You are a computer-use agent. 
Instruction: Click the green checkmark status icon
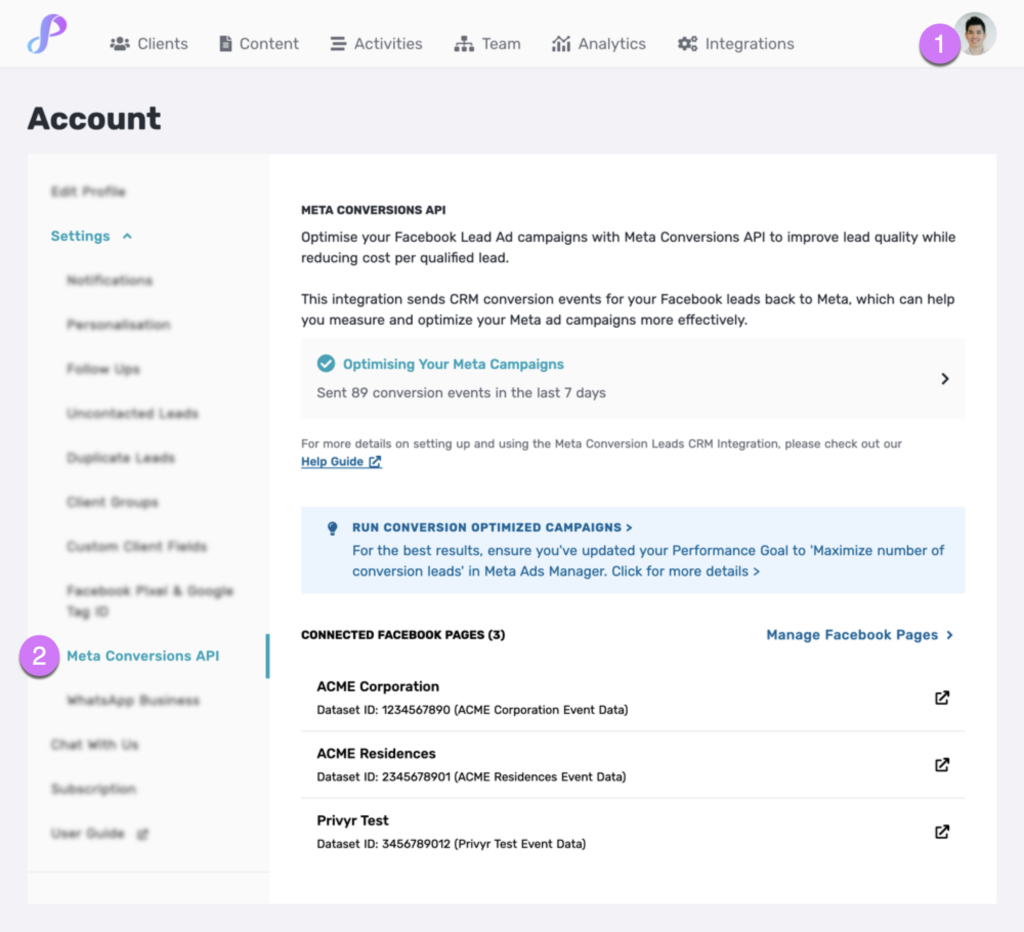point(326,363)
